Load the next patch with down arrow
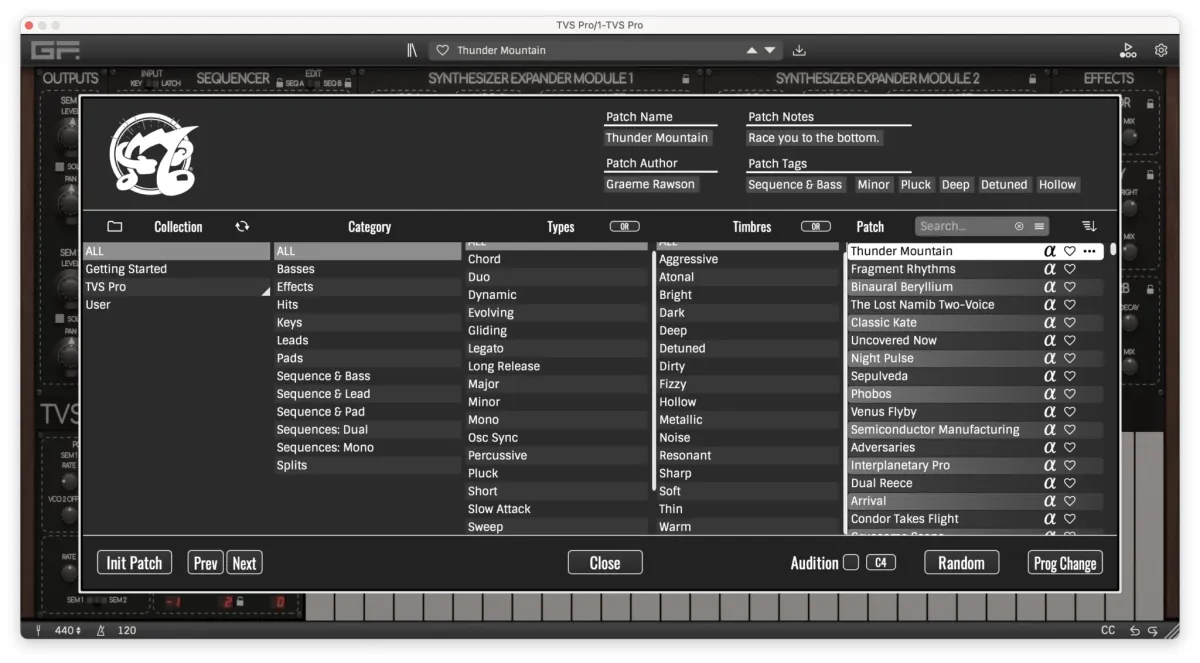The width and height of the screenshot is (1200, 663). (770, 50)
